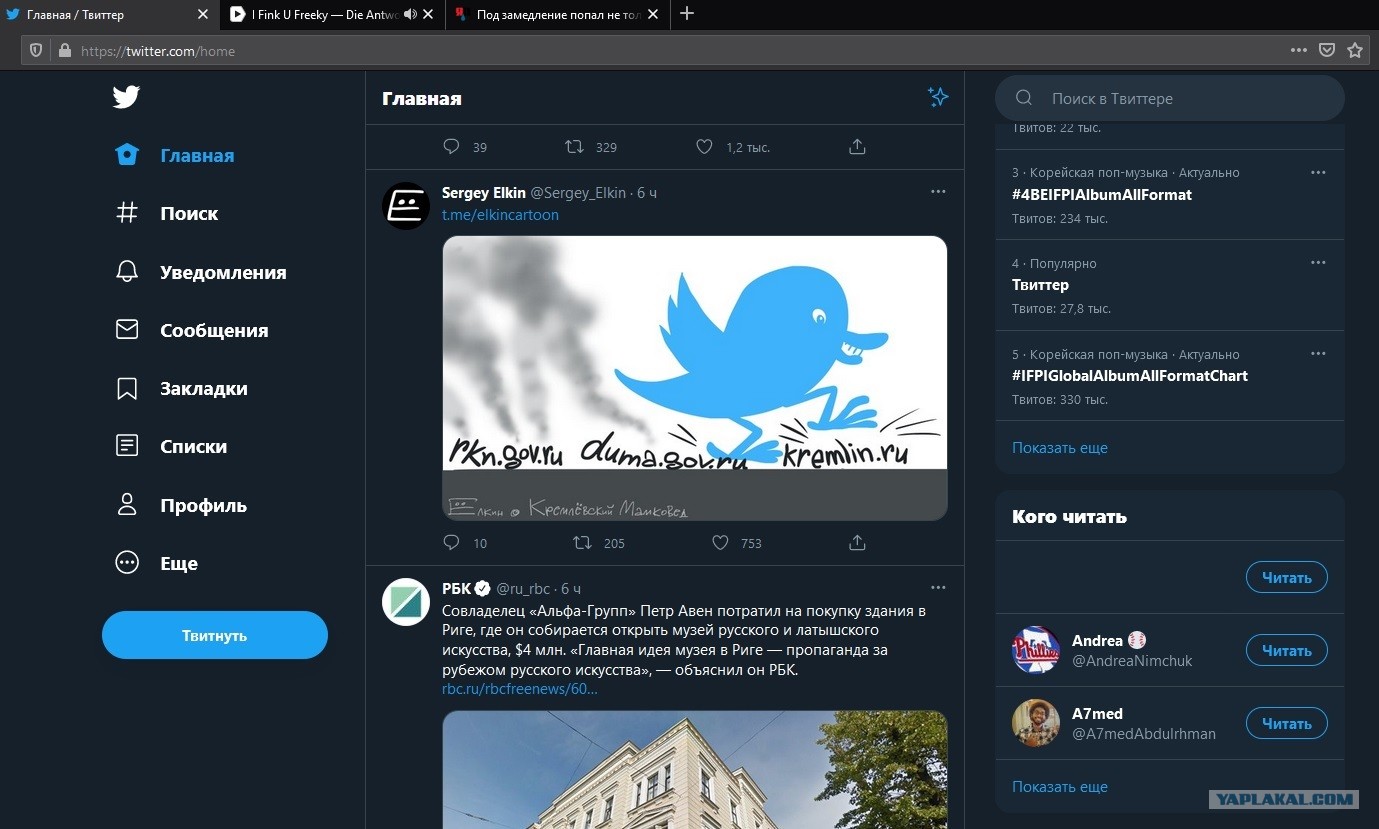
Task: Click the retweet icon showing 329
Action: pos(574,147)
